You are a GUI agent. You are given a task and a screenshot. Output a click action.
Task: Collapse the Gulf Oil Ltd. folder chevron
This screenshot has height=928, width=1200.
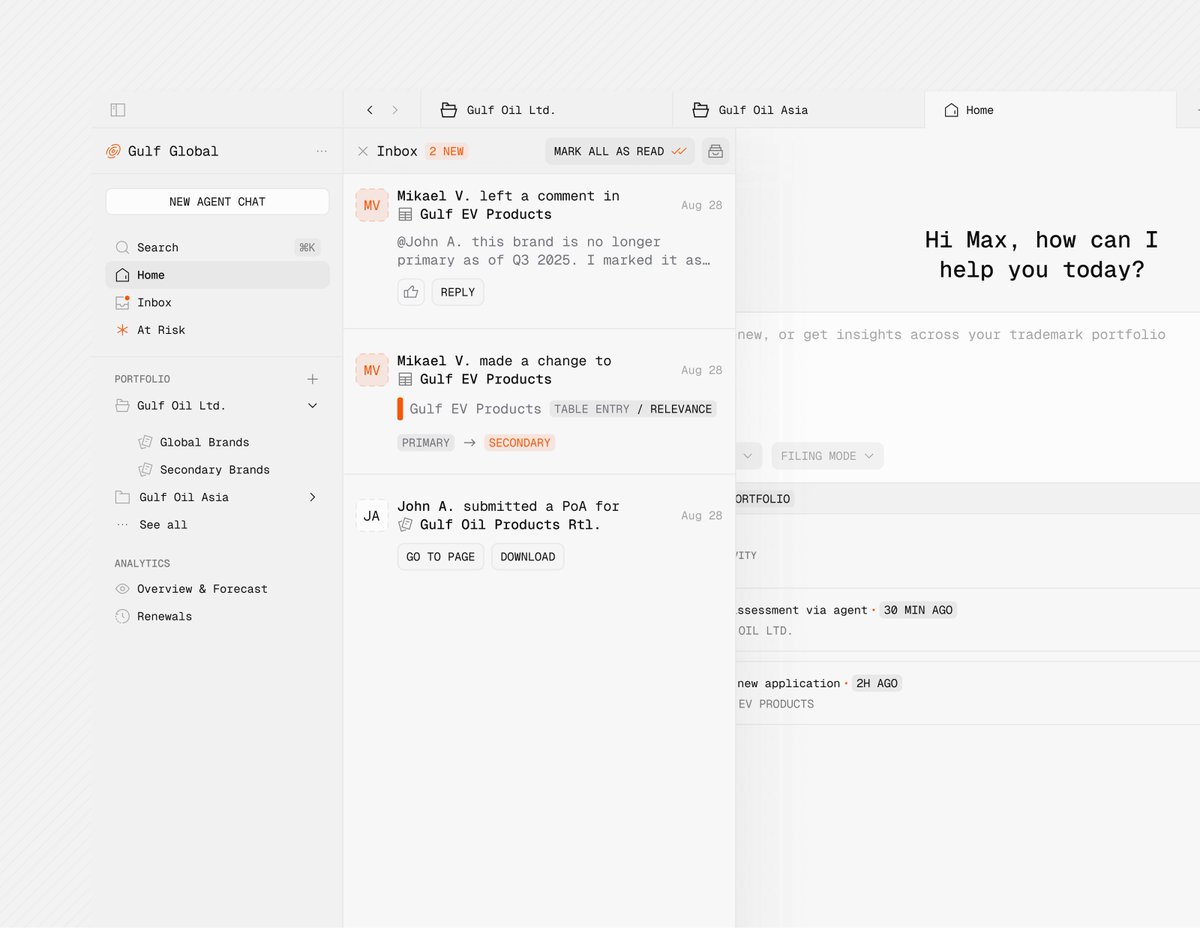[312, 406]
